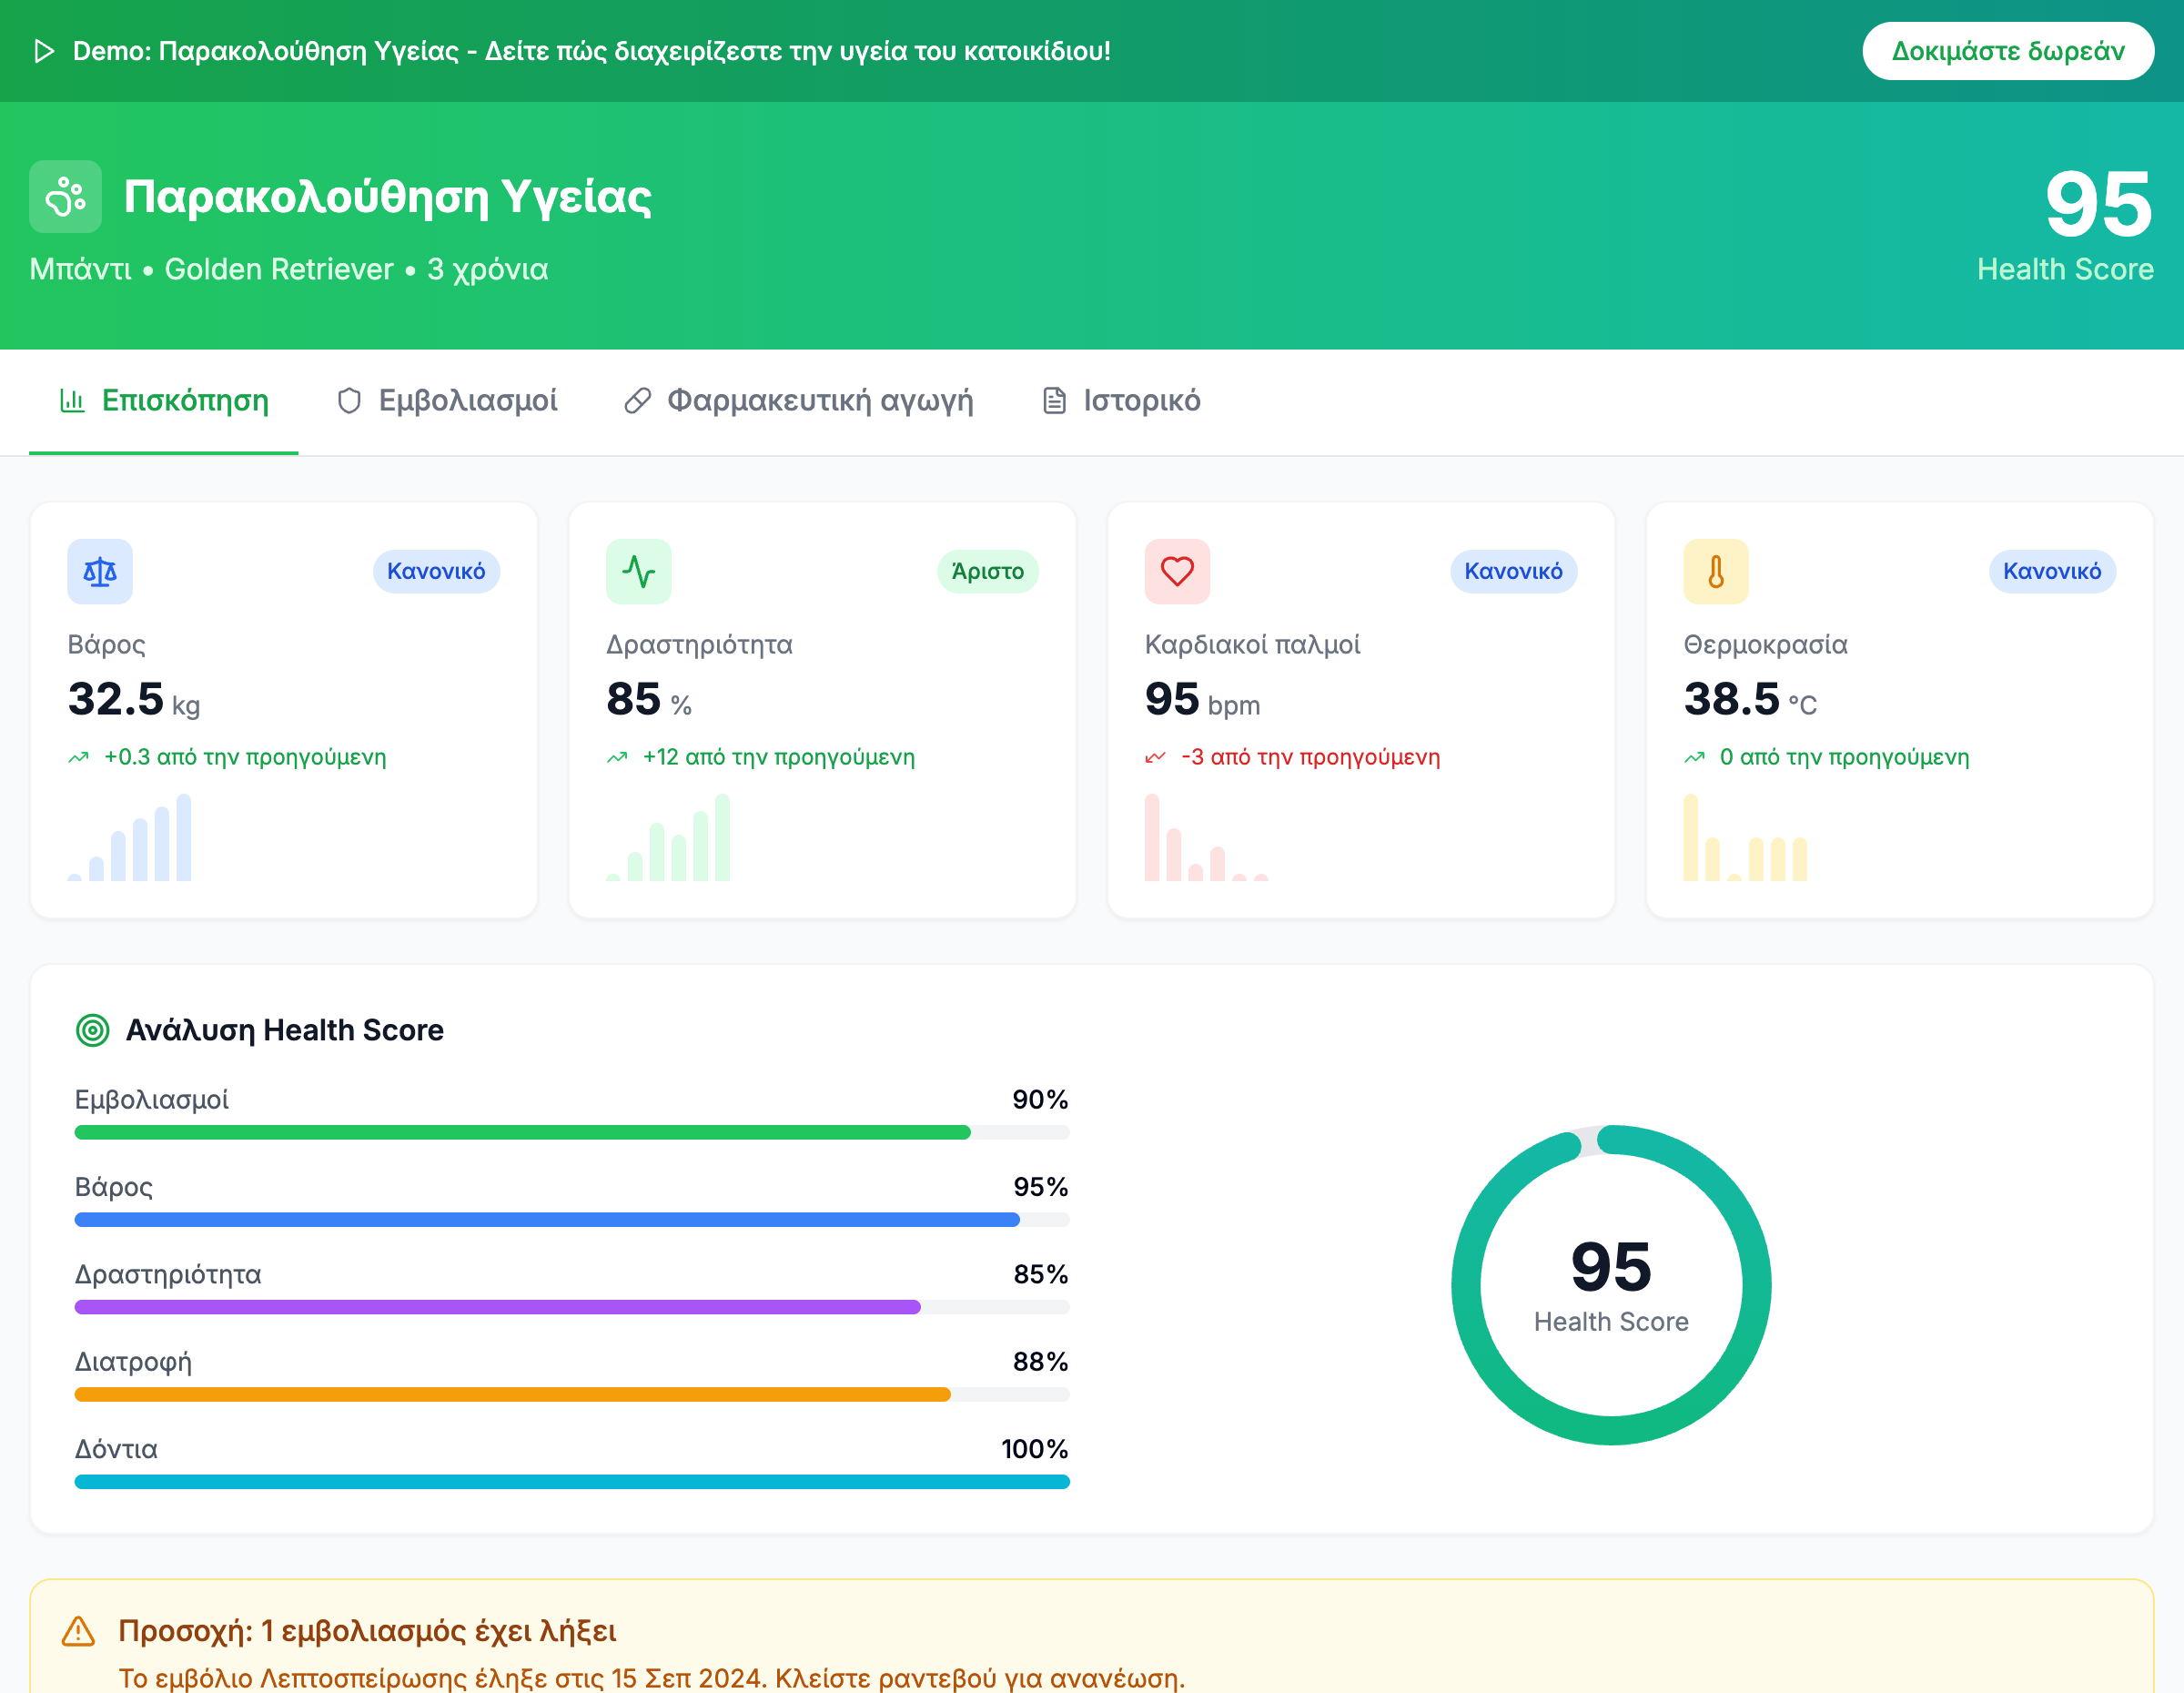Screen dimensions: 2184x1693
Task: Click the Προσοχή: 1 εμβολιασμός έχει λήξει heading
Action: point(367,1631)
